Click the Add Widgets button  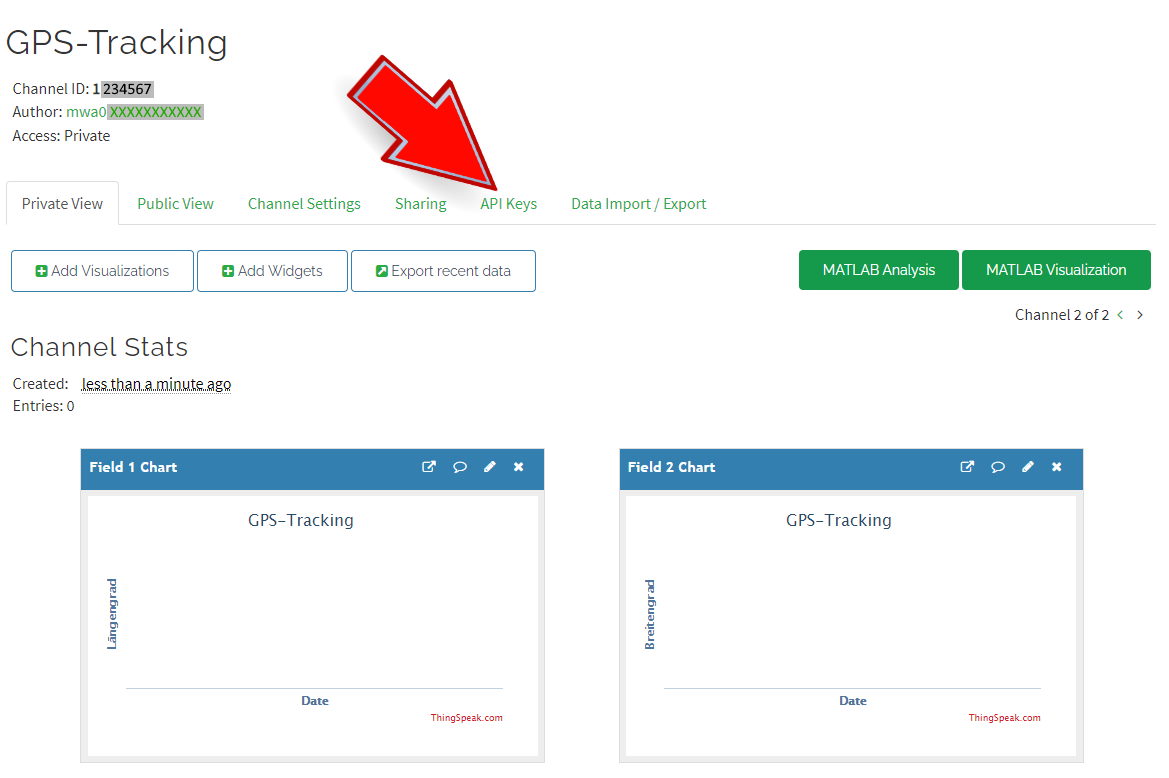point(272,271)
